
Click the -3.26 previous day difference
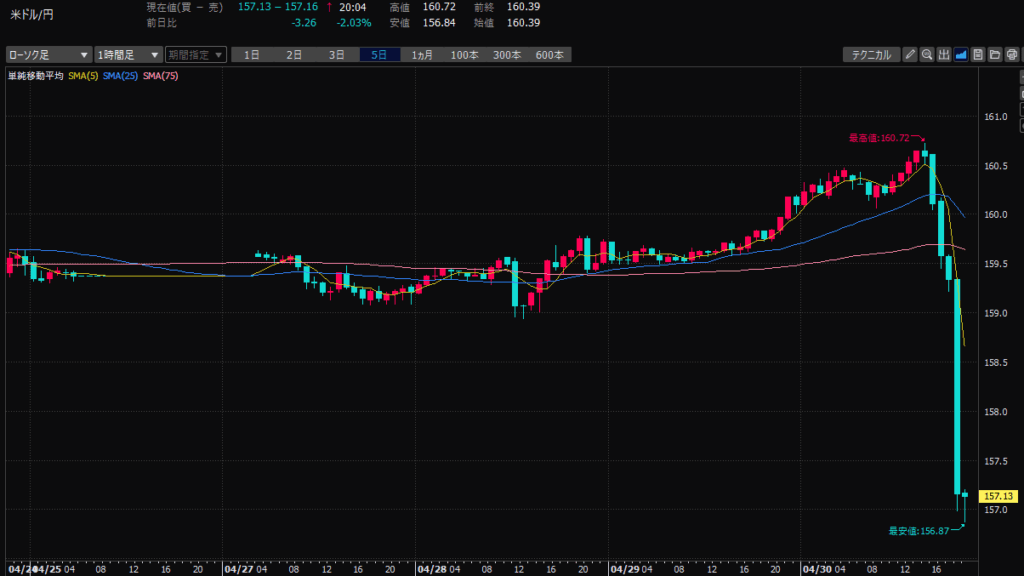tap(304, 23)
